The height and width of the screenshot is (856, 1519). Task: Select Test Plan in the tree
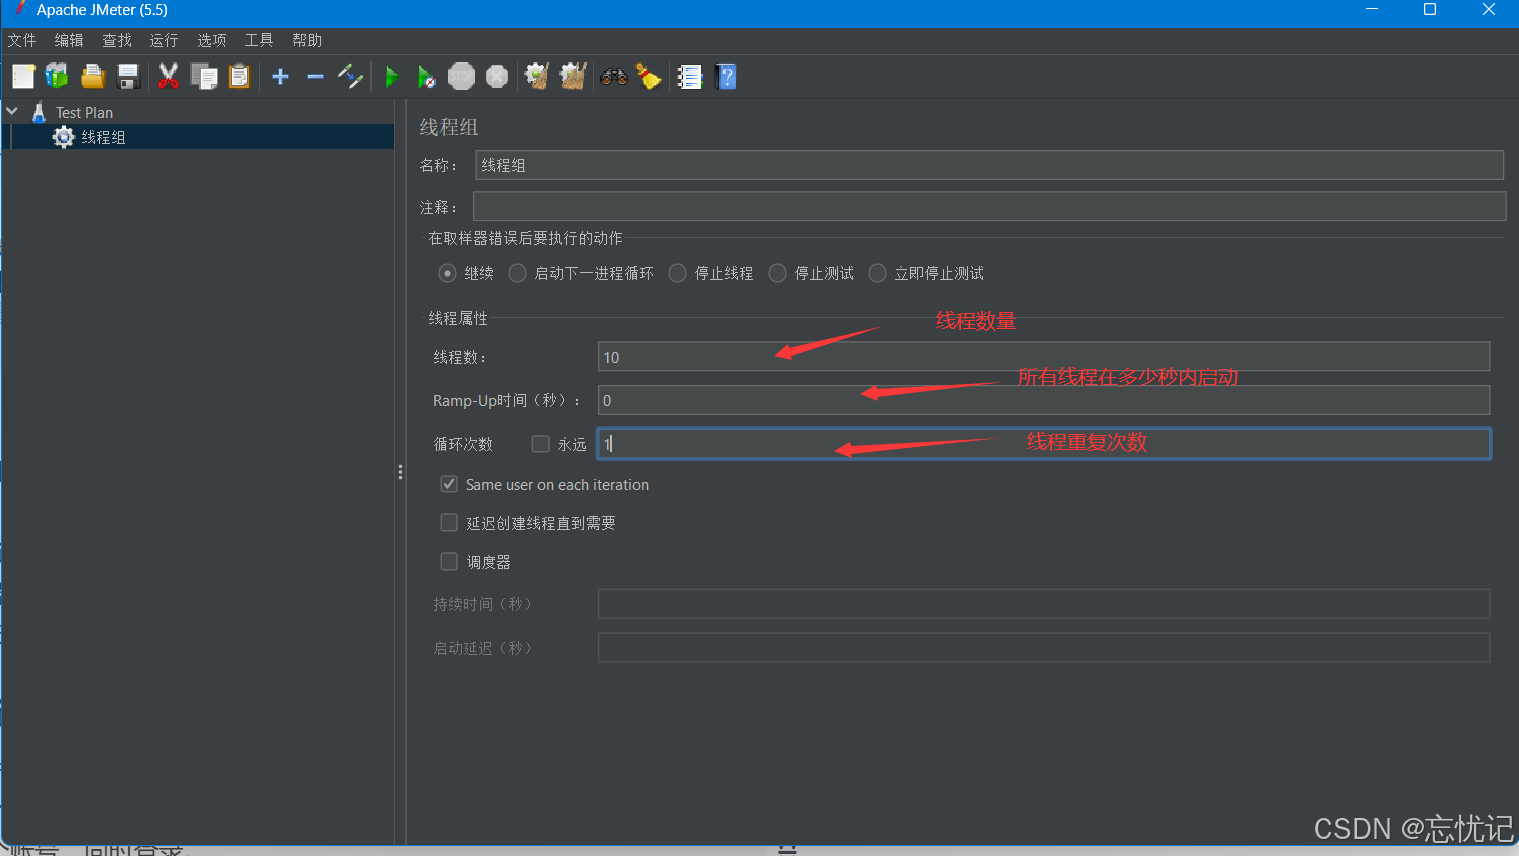coord(84,112)
